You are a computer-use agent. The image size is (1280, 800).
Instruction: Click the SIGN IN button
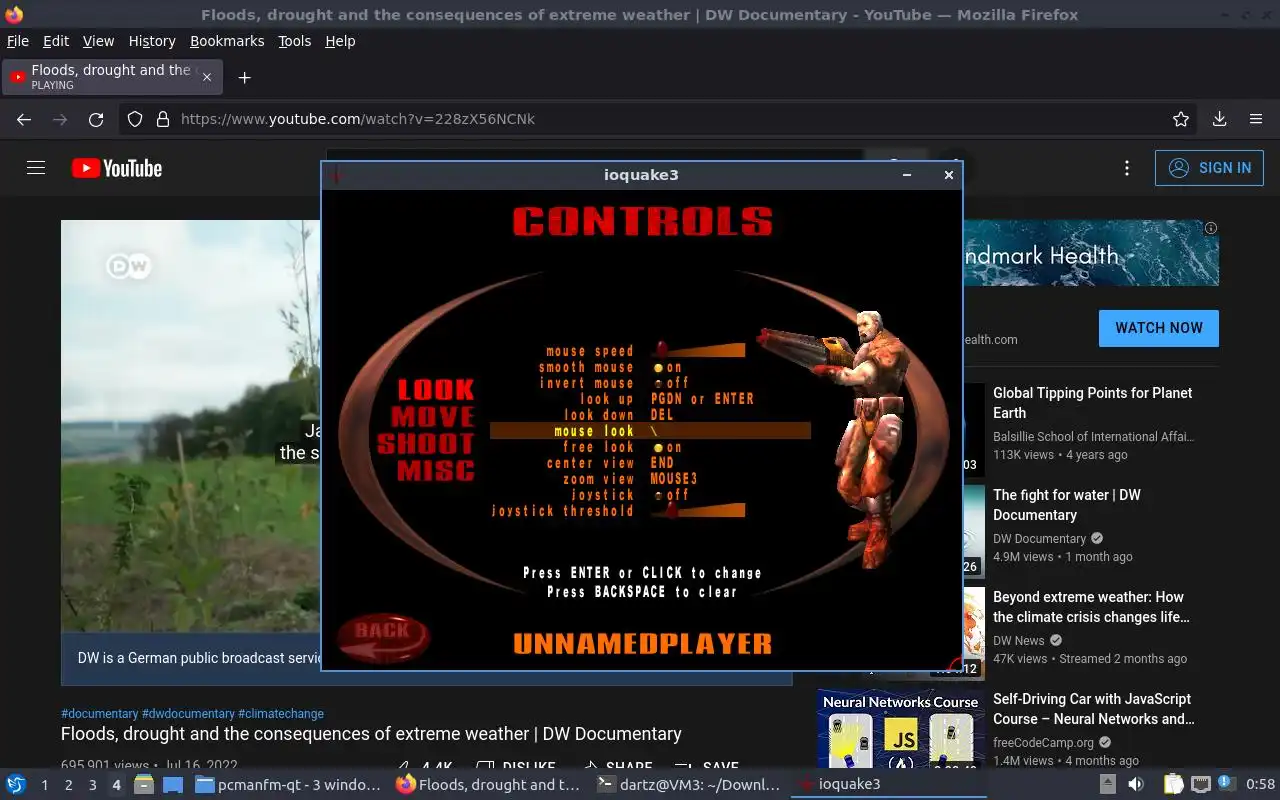[x=1209, y=168]
